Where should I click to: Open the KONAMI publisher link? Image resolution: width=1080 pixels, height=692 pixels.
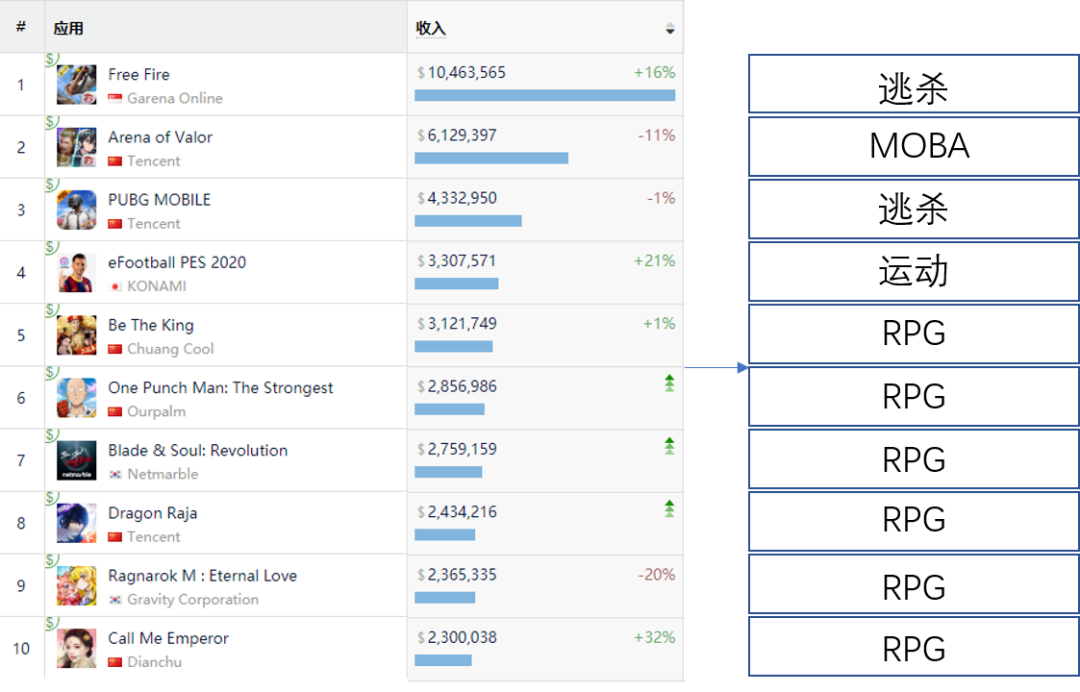[156, 286]
